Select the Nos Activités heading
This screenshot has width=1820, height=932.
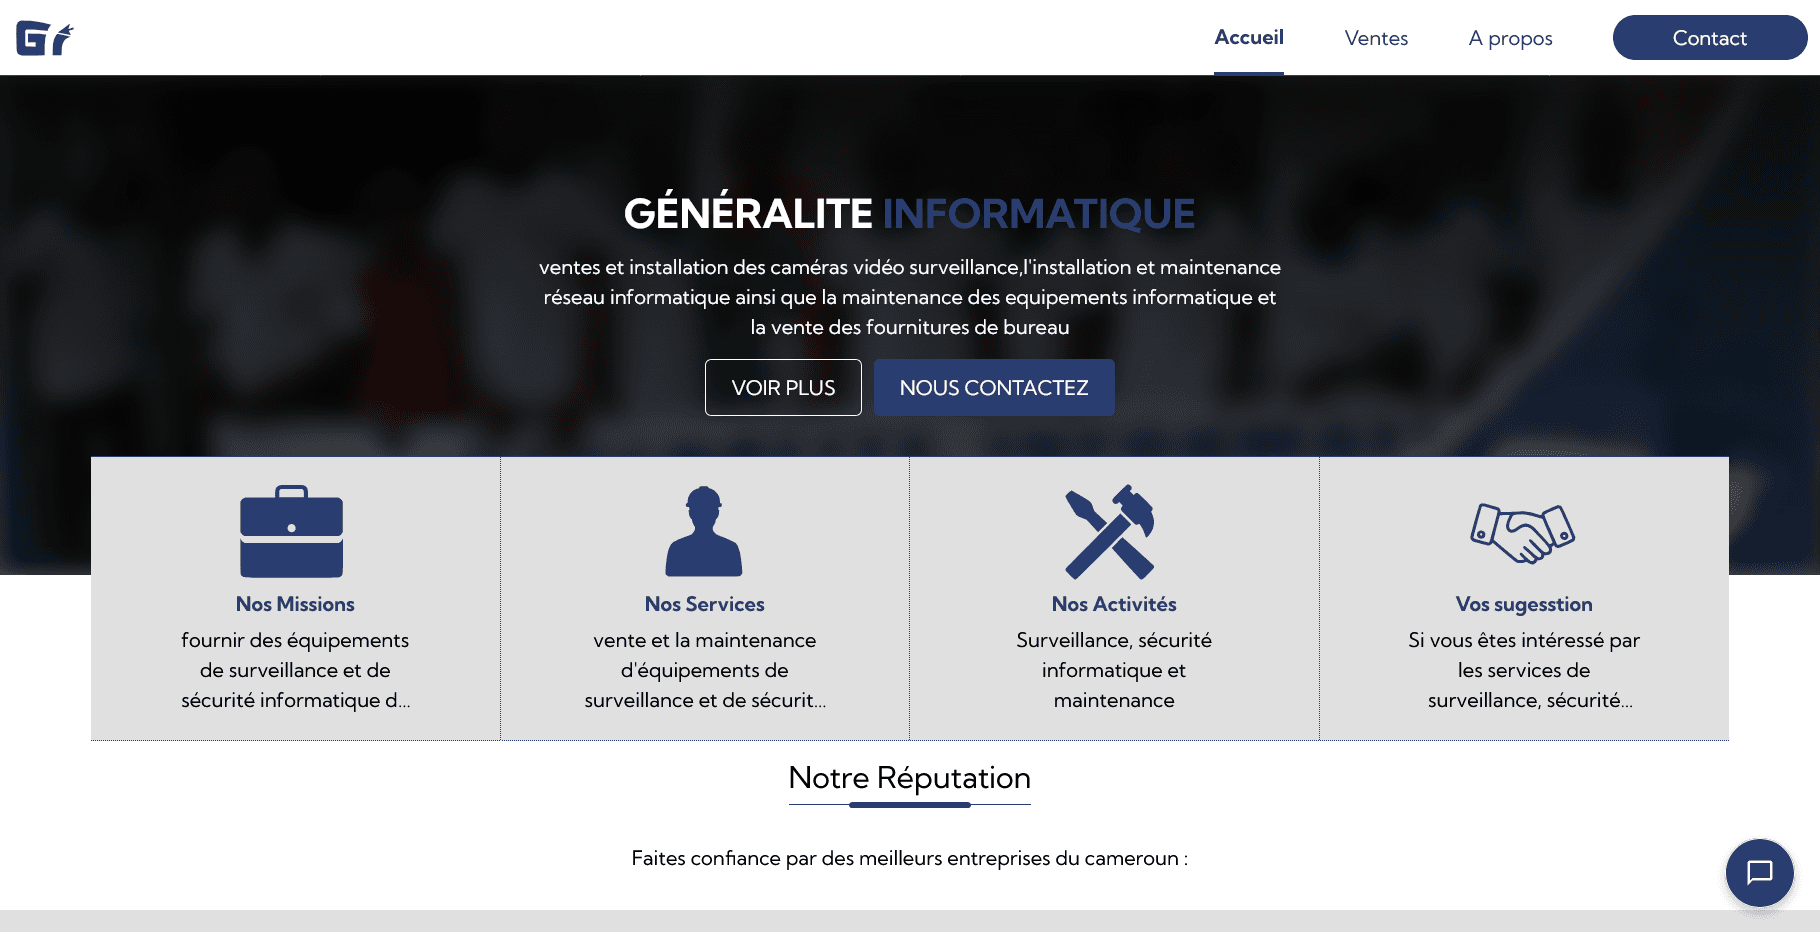click(x=1114, y=604)
